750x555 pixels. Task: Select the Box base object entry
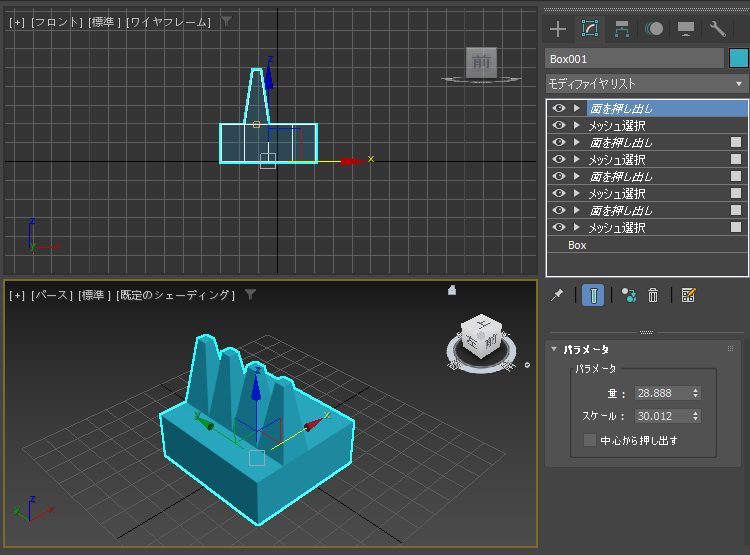577,245
